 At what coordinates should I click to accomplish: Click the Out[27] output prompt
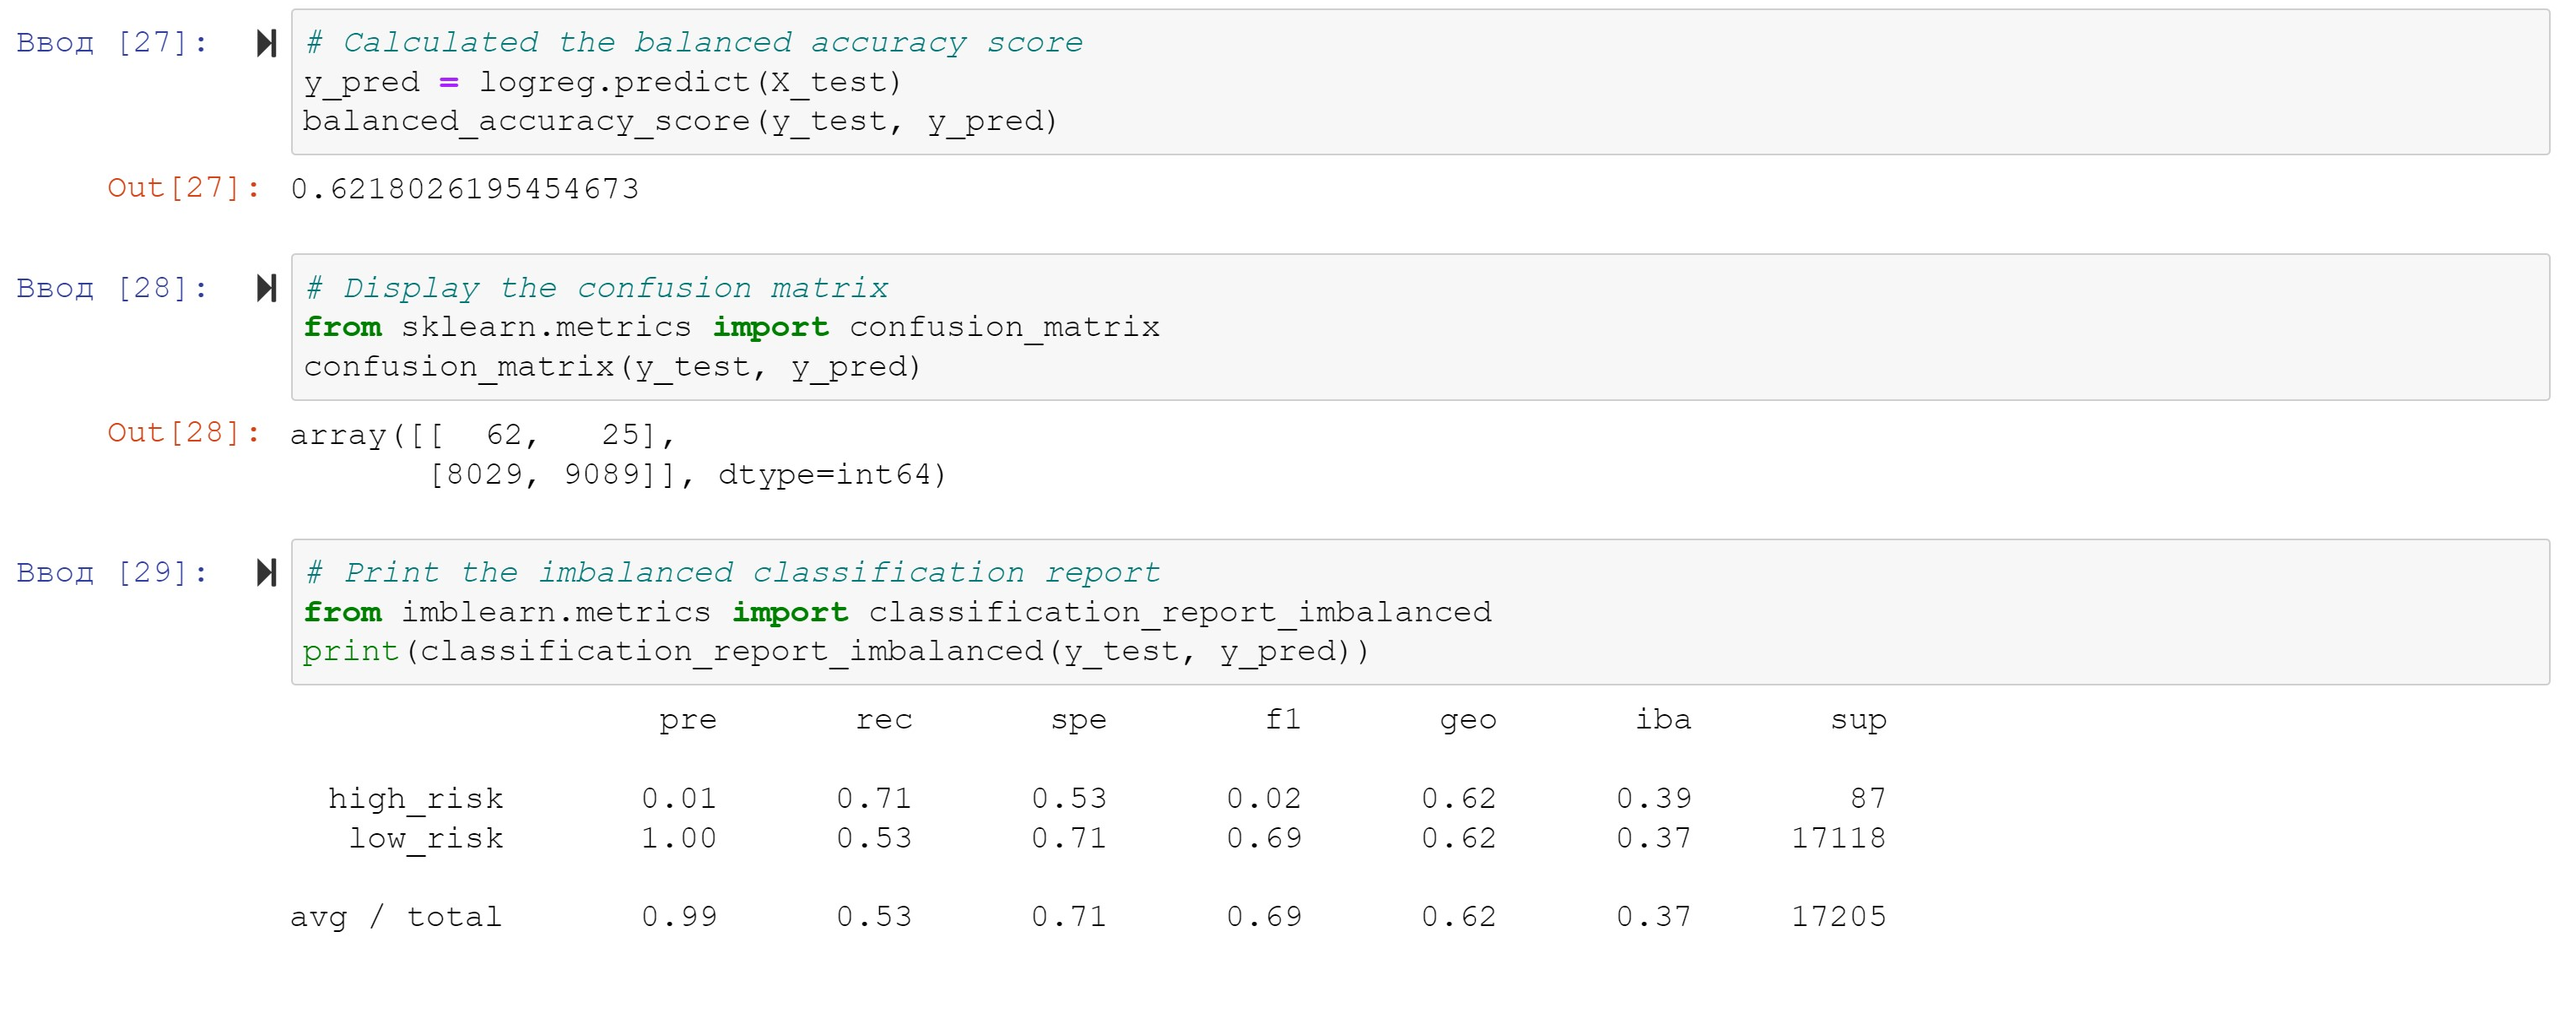[x=183, y=188]
